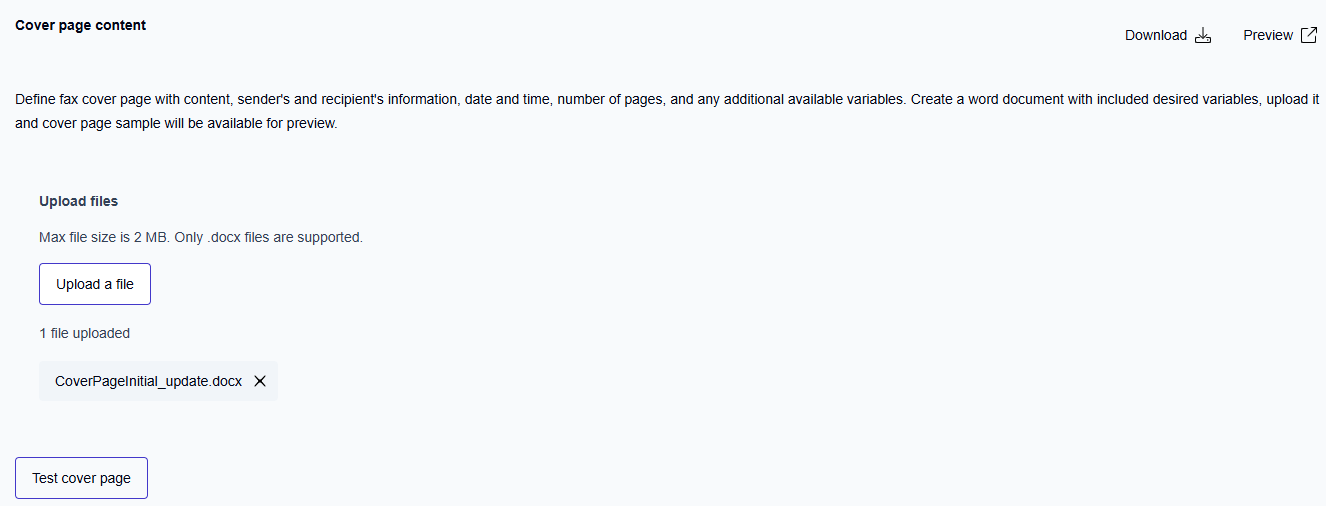Click the 1 file uploaded status text
This screenshot has width=1326, height=506.
coord(84,333)
